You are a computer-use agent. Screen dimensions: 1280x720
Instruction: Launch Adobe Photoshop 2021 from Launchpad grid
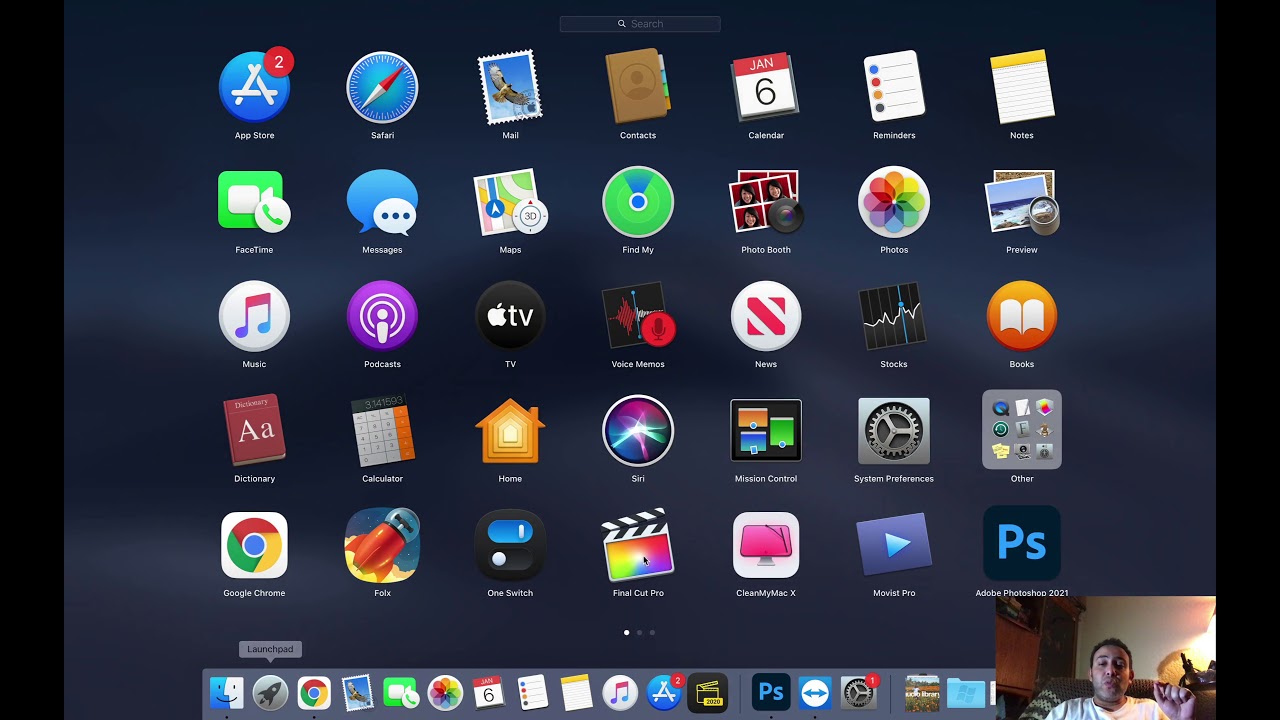pos(1022,543)
